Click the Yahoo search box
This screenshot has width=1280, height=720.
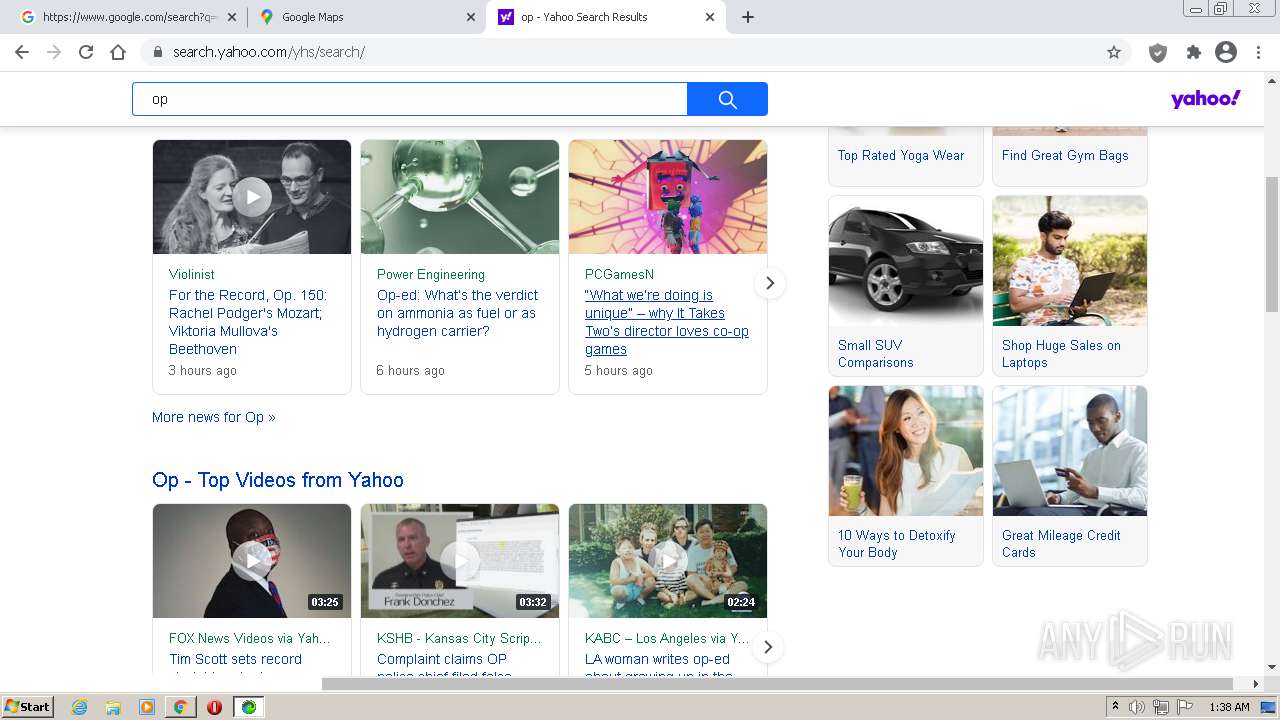tap(410, 99)
